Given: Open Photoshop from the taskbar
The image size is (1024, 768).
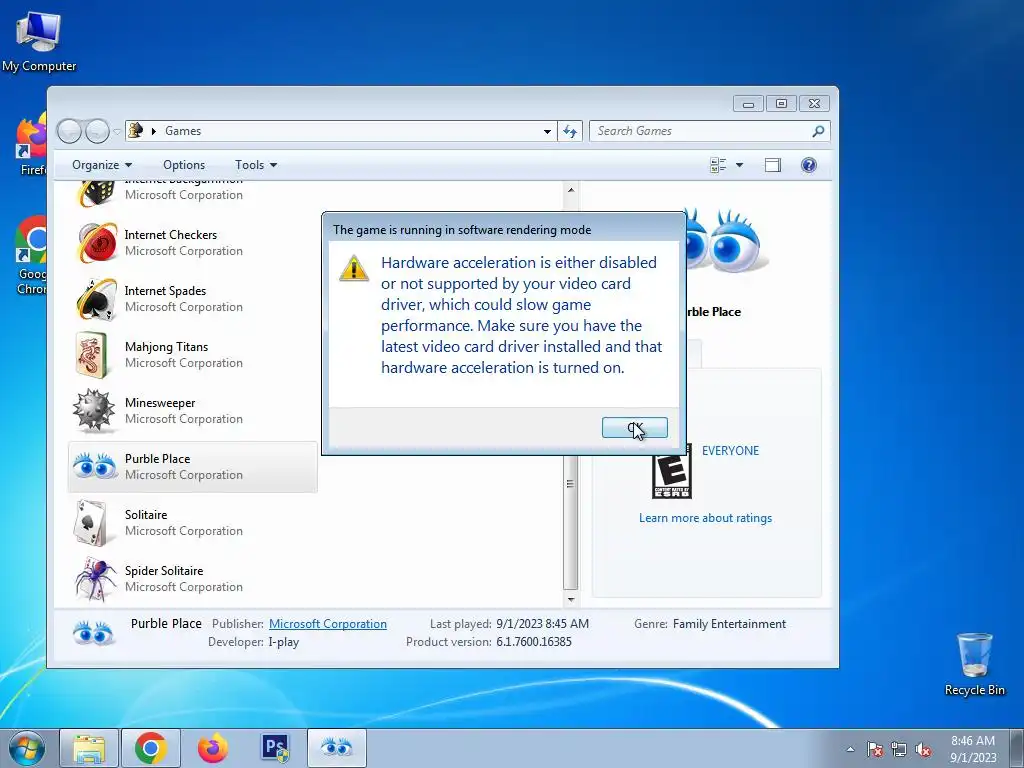Looking at the screenshot, I should coord(275,748).
